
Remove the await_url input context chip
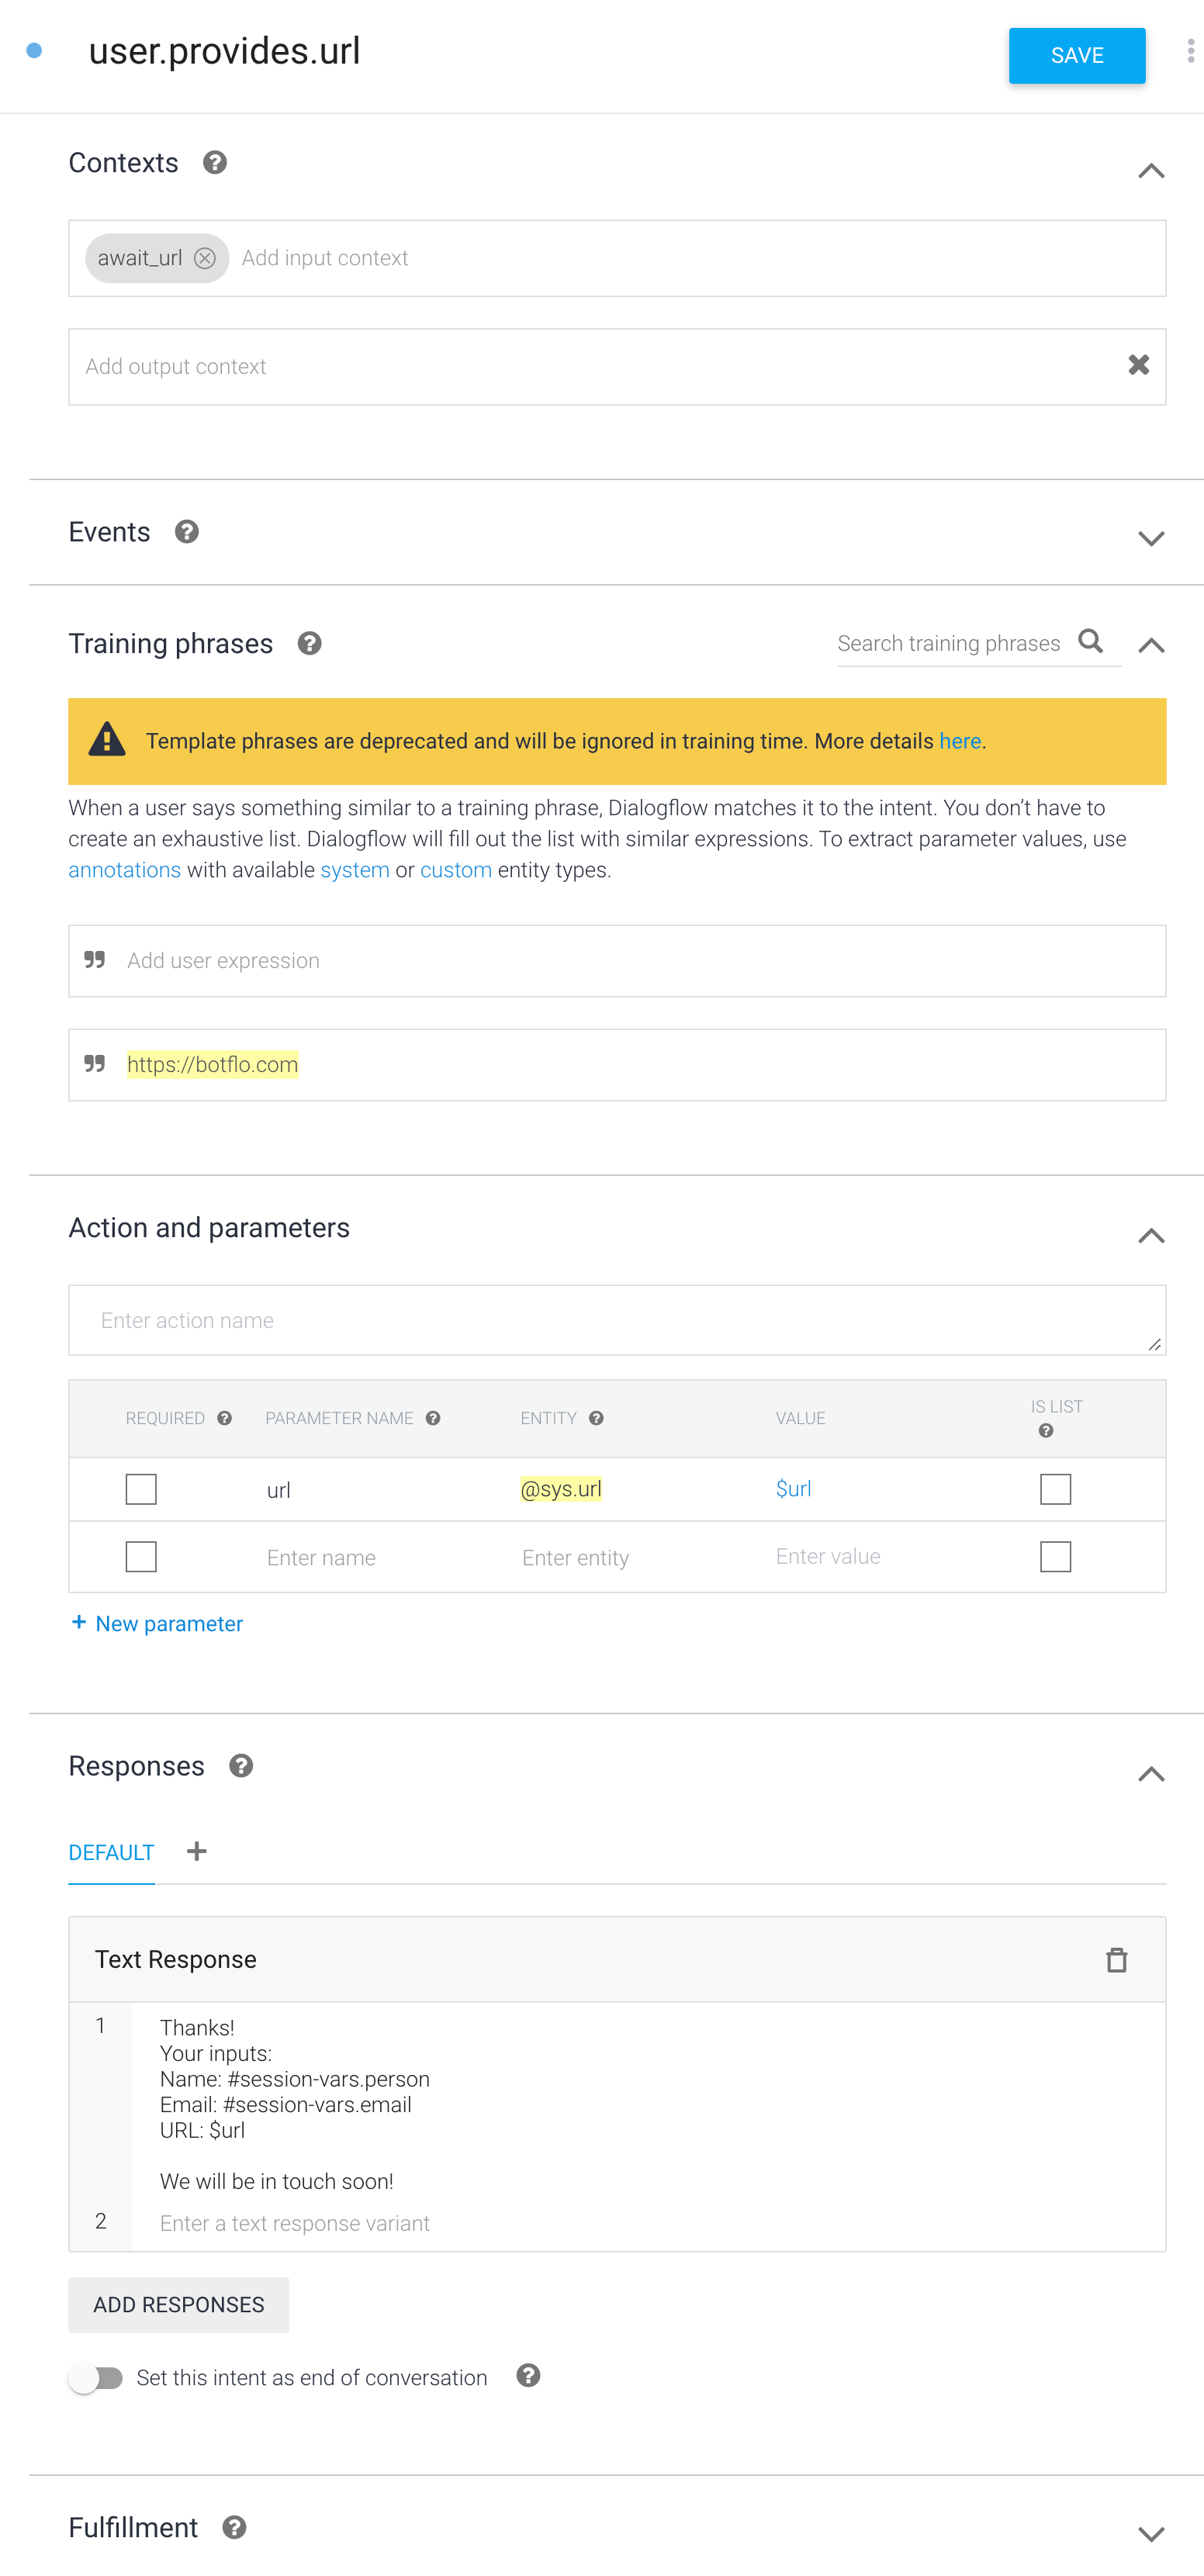pos(204,258)
